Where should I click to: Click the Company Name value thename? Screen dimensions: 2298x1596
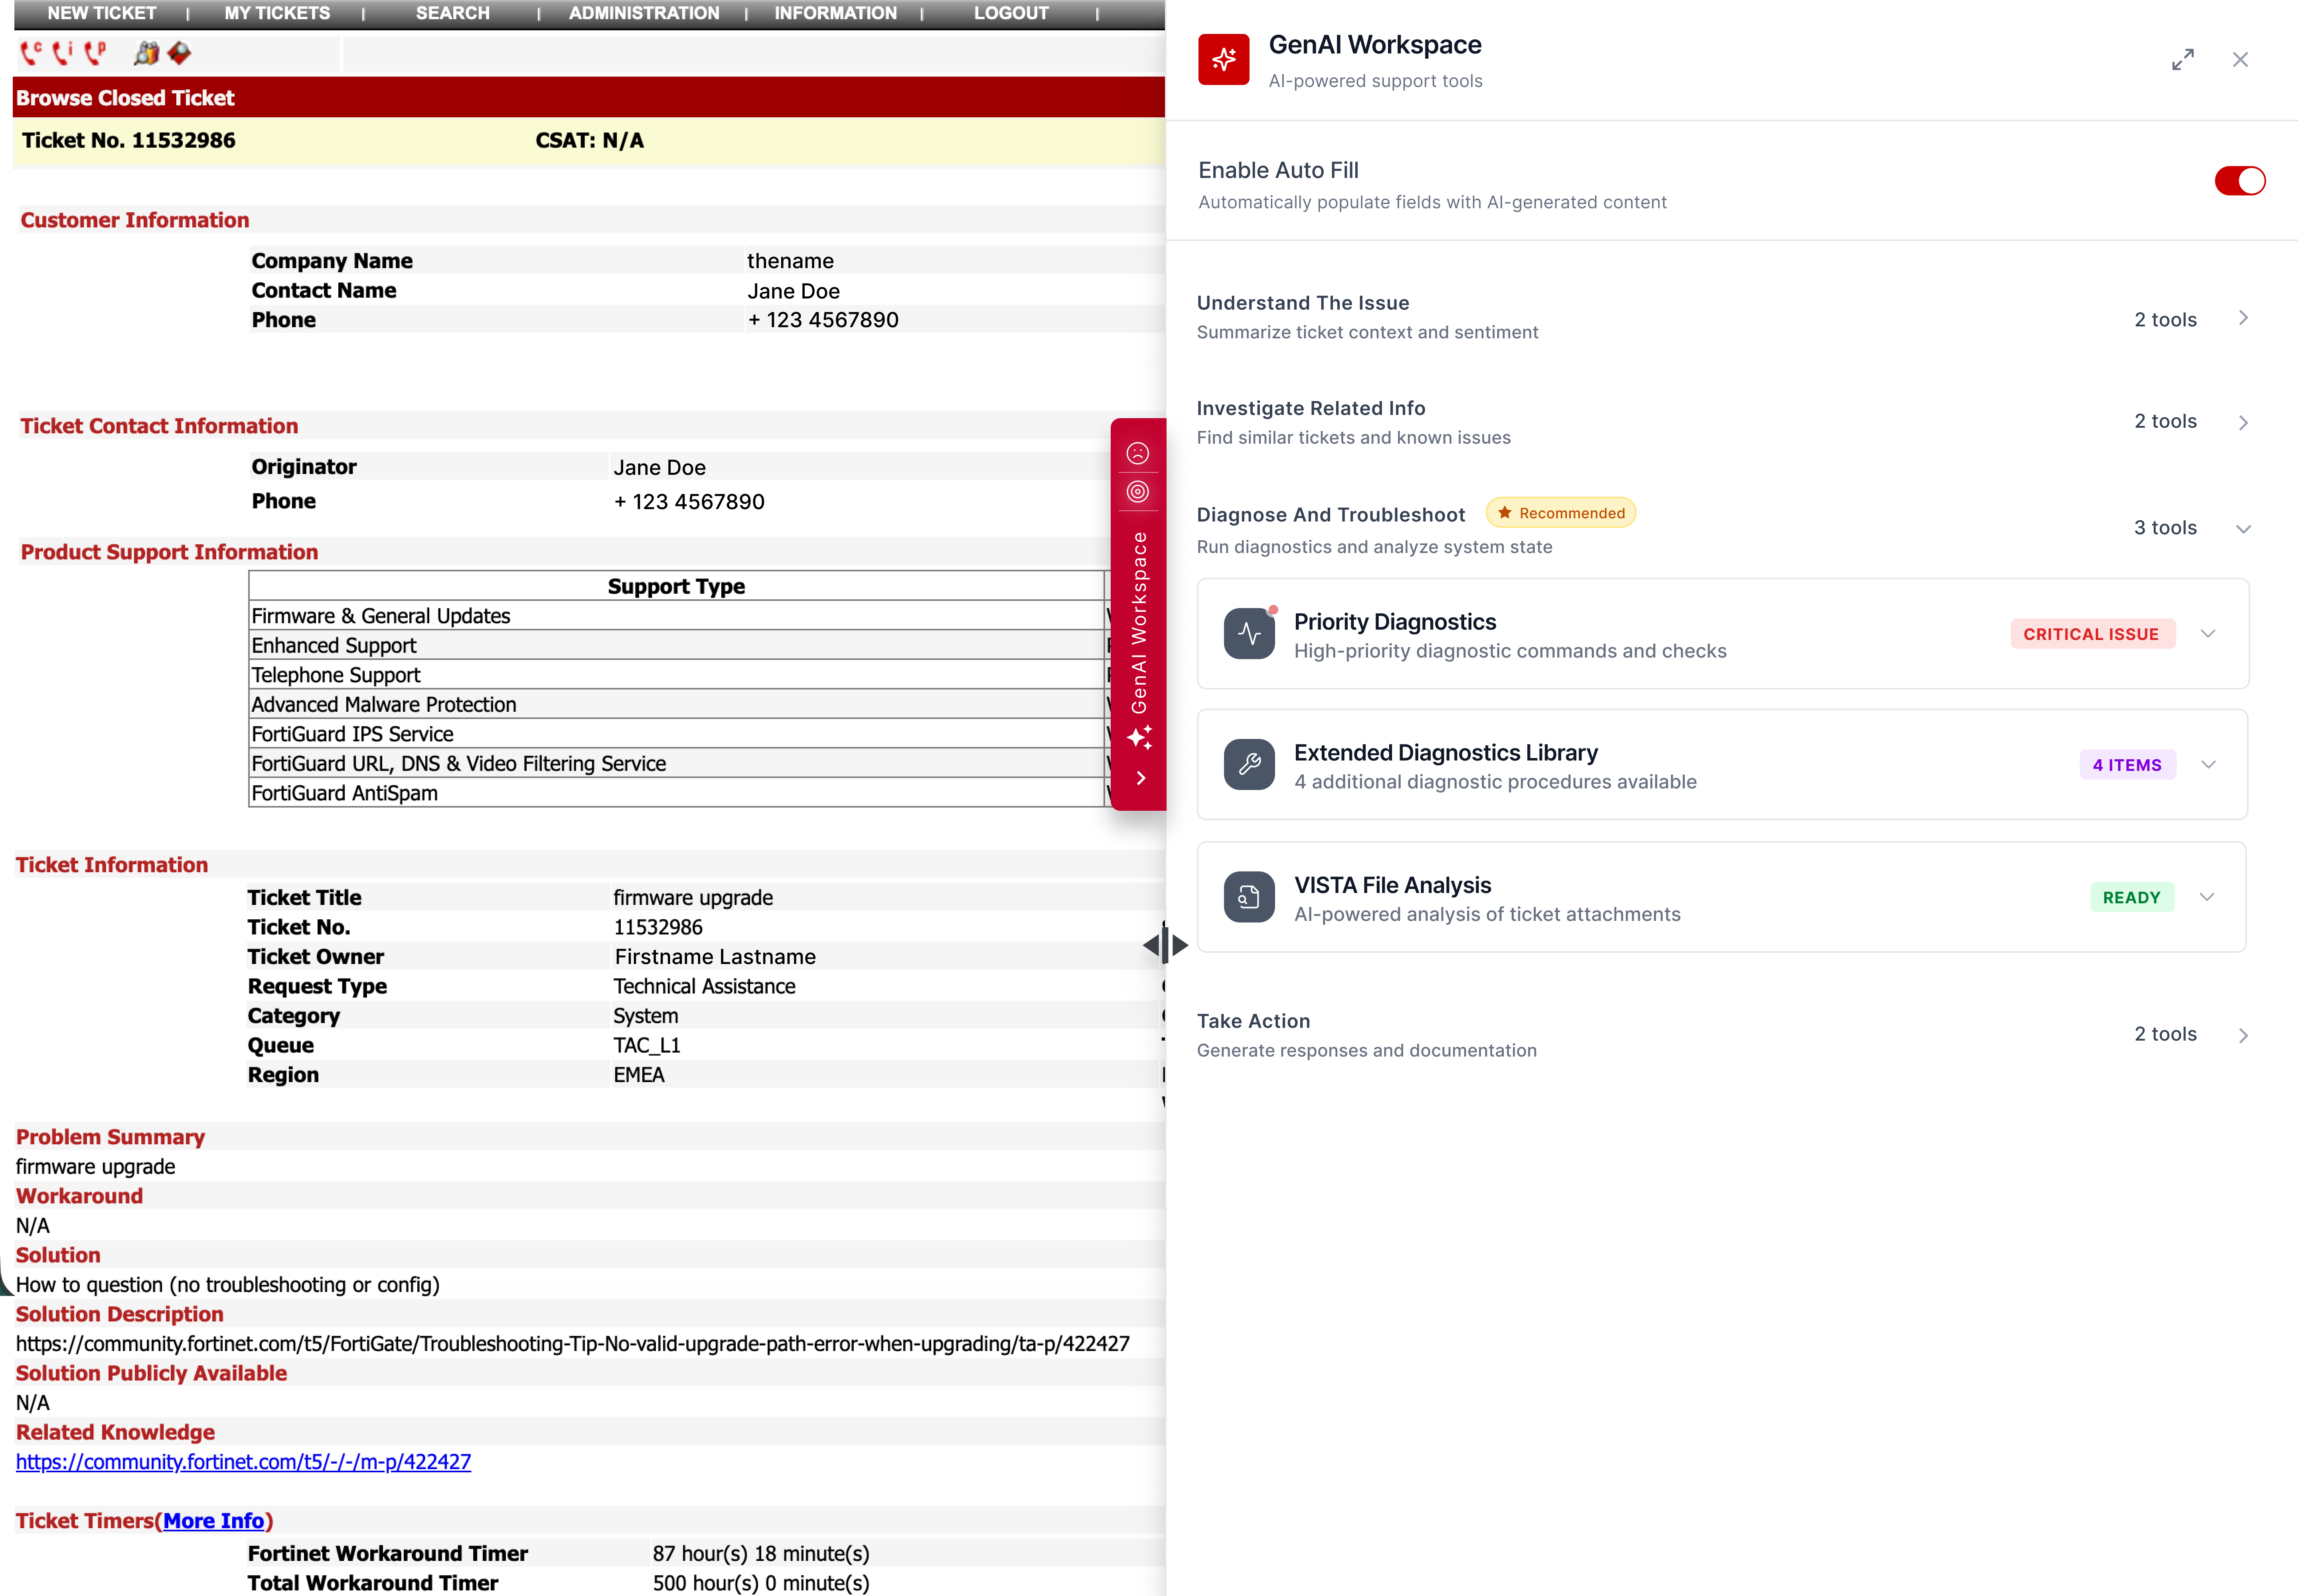[790, 260]
